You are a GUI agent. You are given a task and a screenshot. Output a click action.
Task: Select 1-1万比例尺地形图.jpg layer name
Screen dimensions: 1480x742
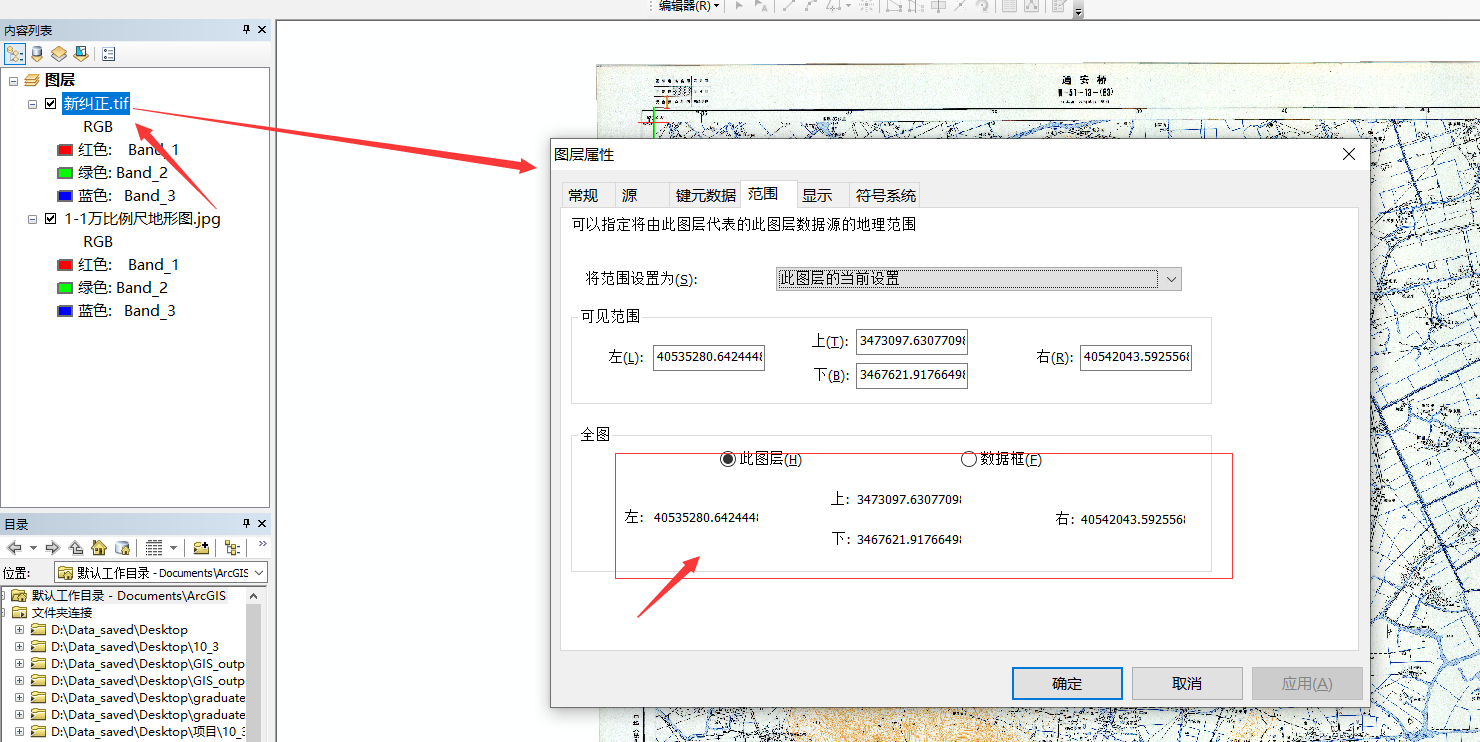(x=142, y=219)
